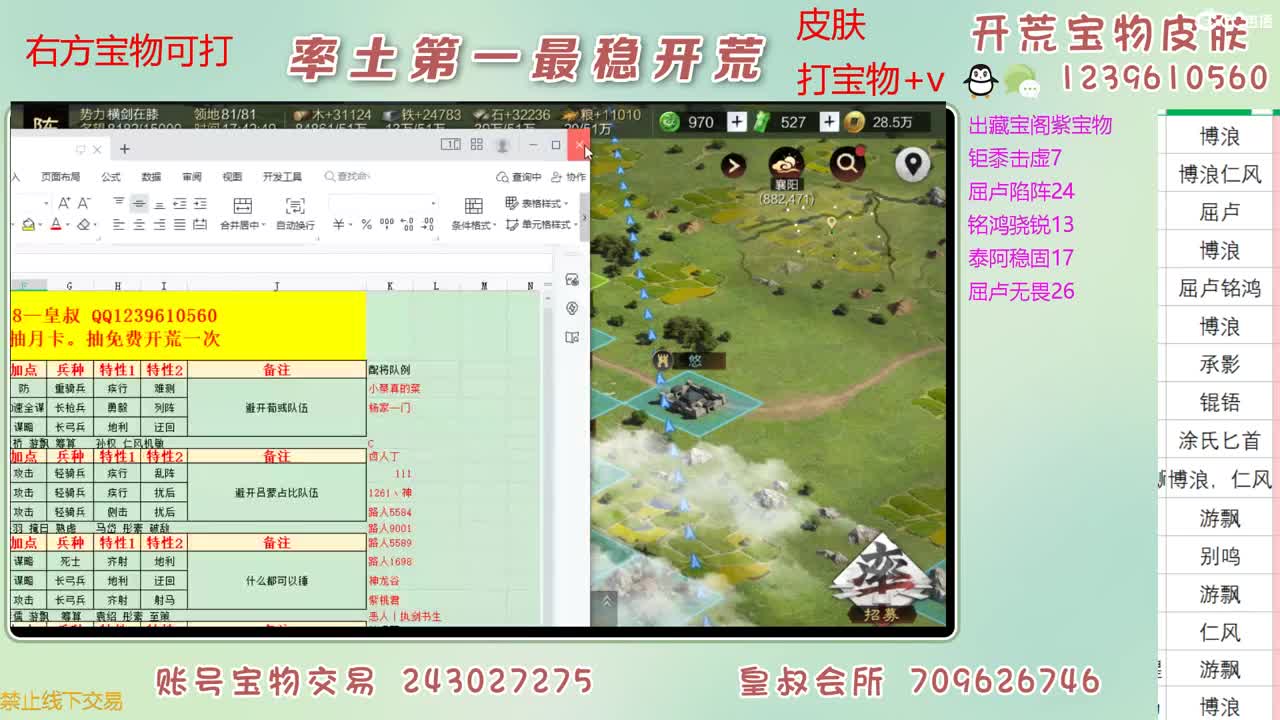Add jade with the plus after 970
The width and height of the screenshot is (1280, 720).
point(737,122)
